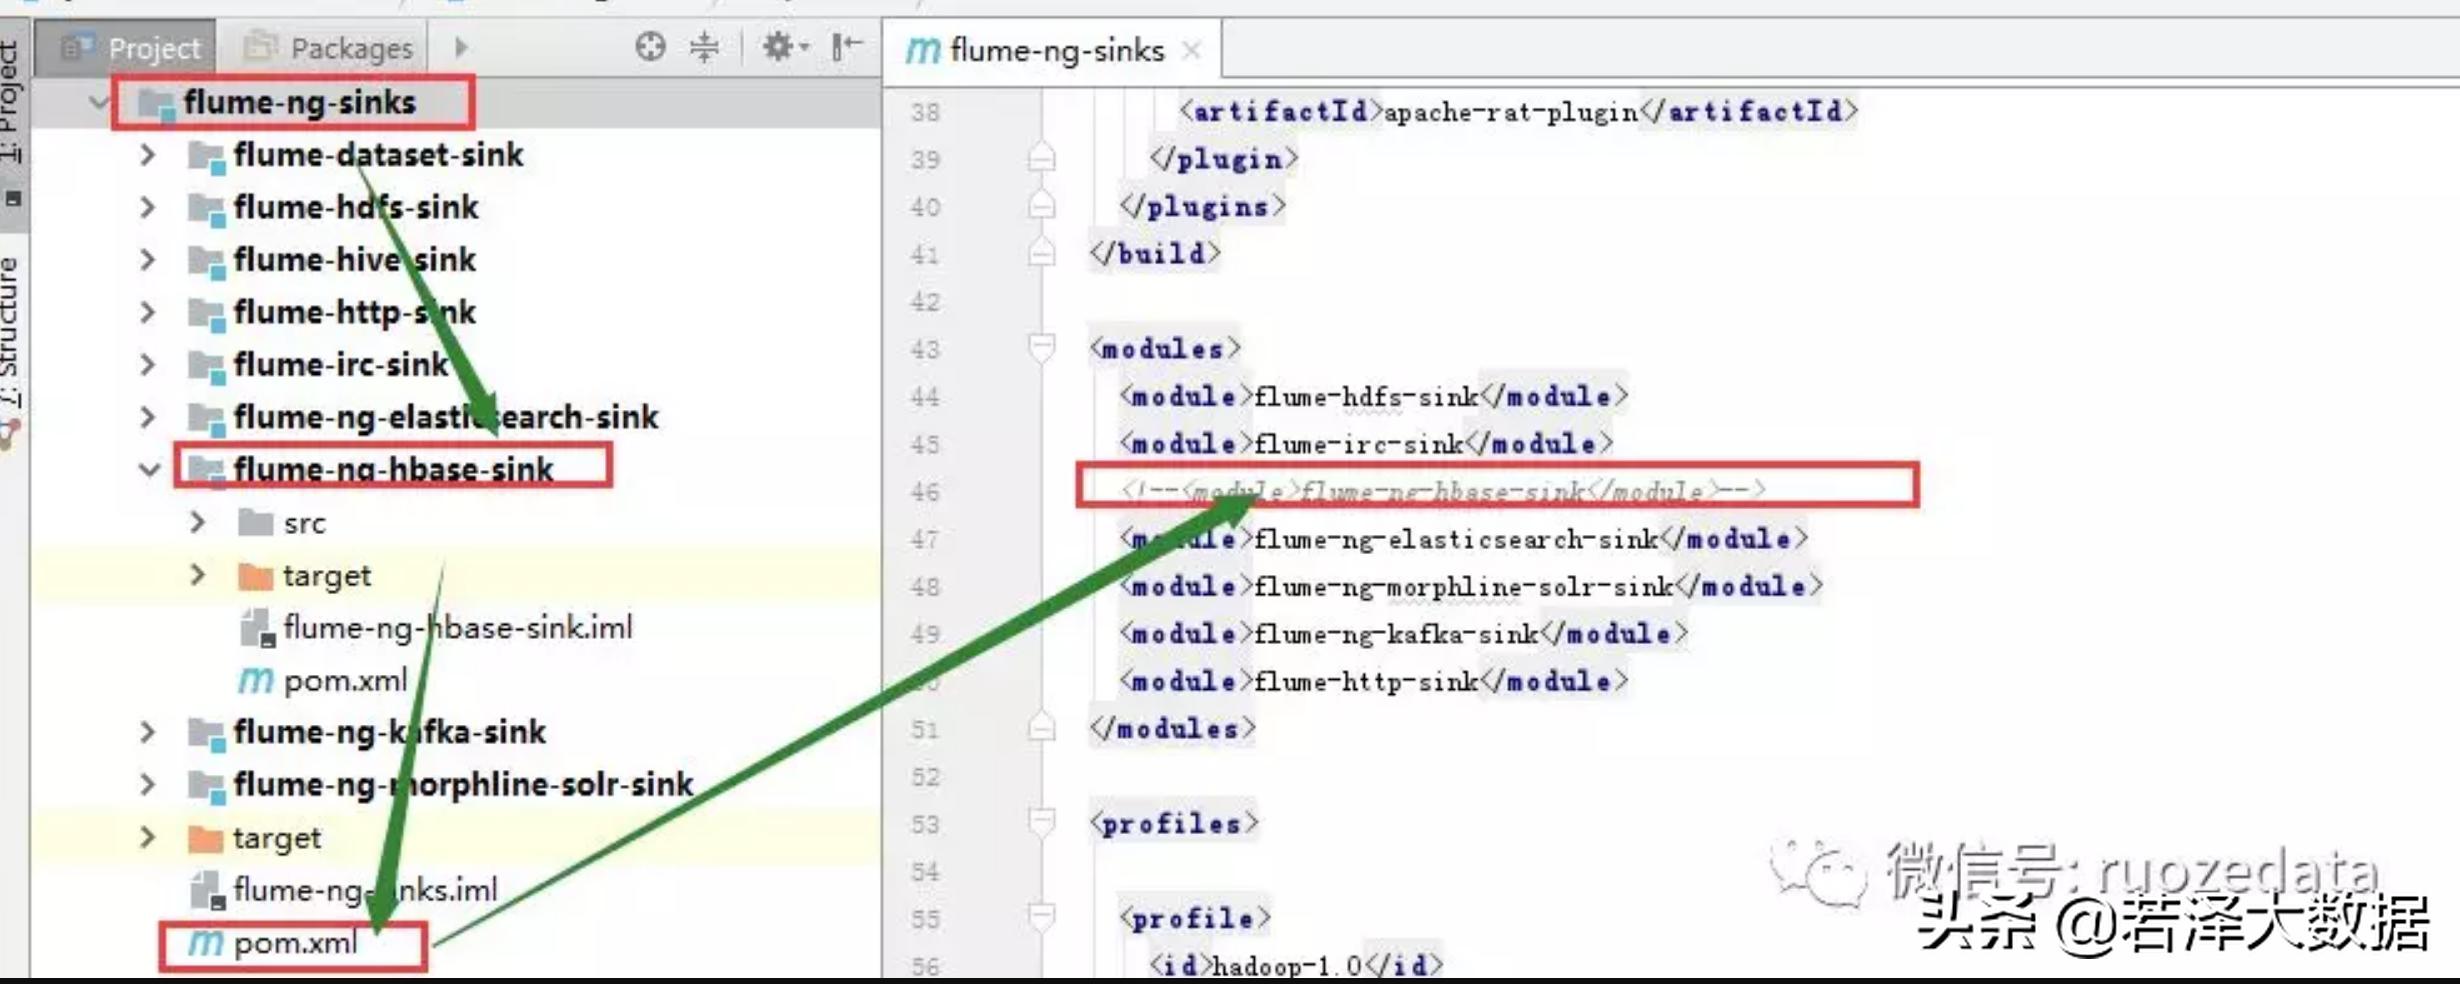Viewport: 2460px width, 984px height.
Task: Click the arrow after the Packages tab
Action: click(461, 47)
